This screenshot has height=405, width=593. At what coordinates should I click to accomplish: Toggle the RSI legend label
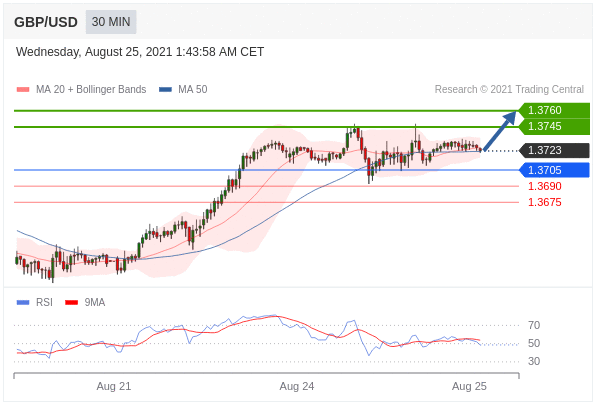coord(44,302)
